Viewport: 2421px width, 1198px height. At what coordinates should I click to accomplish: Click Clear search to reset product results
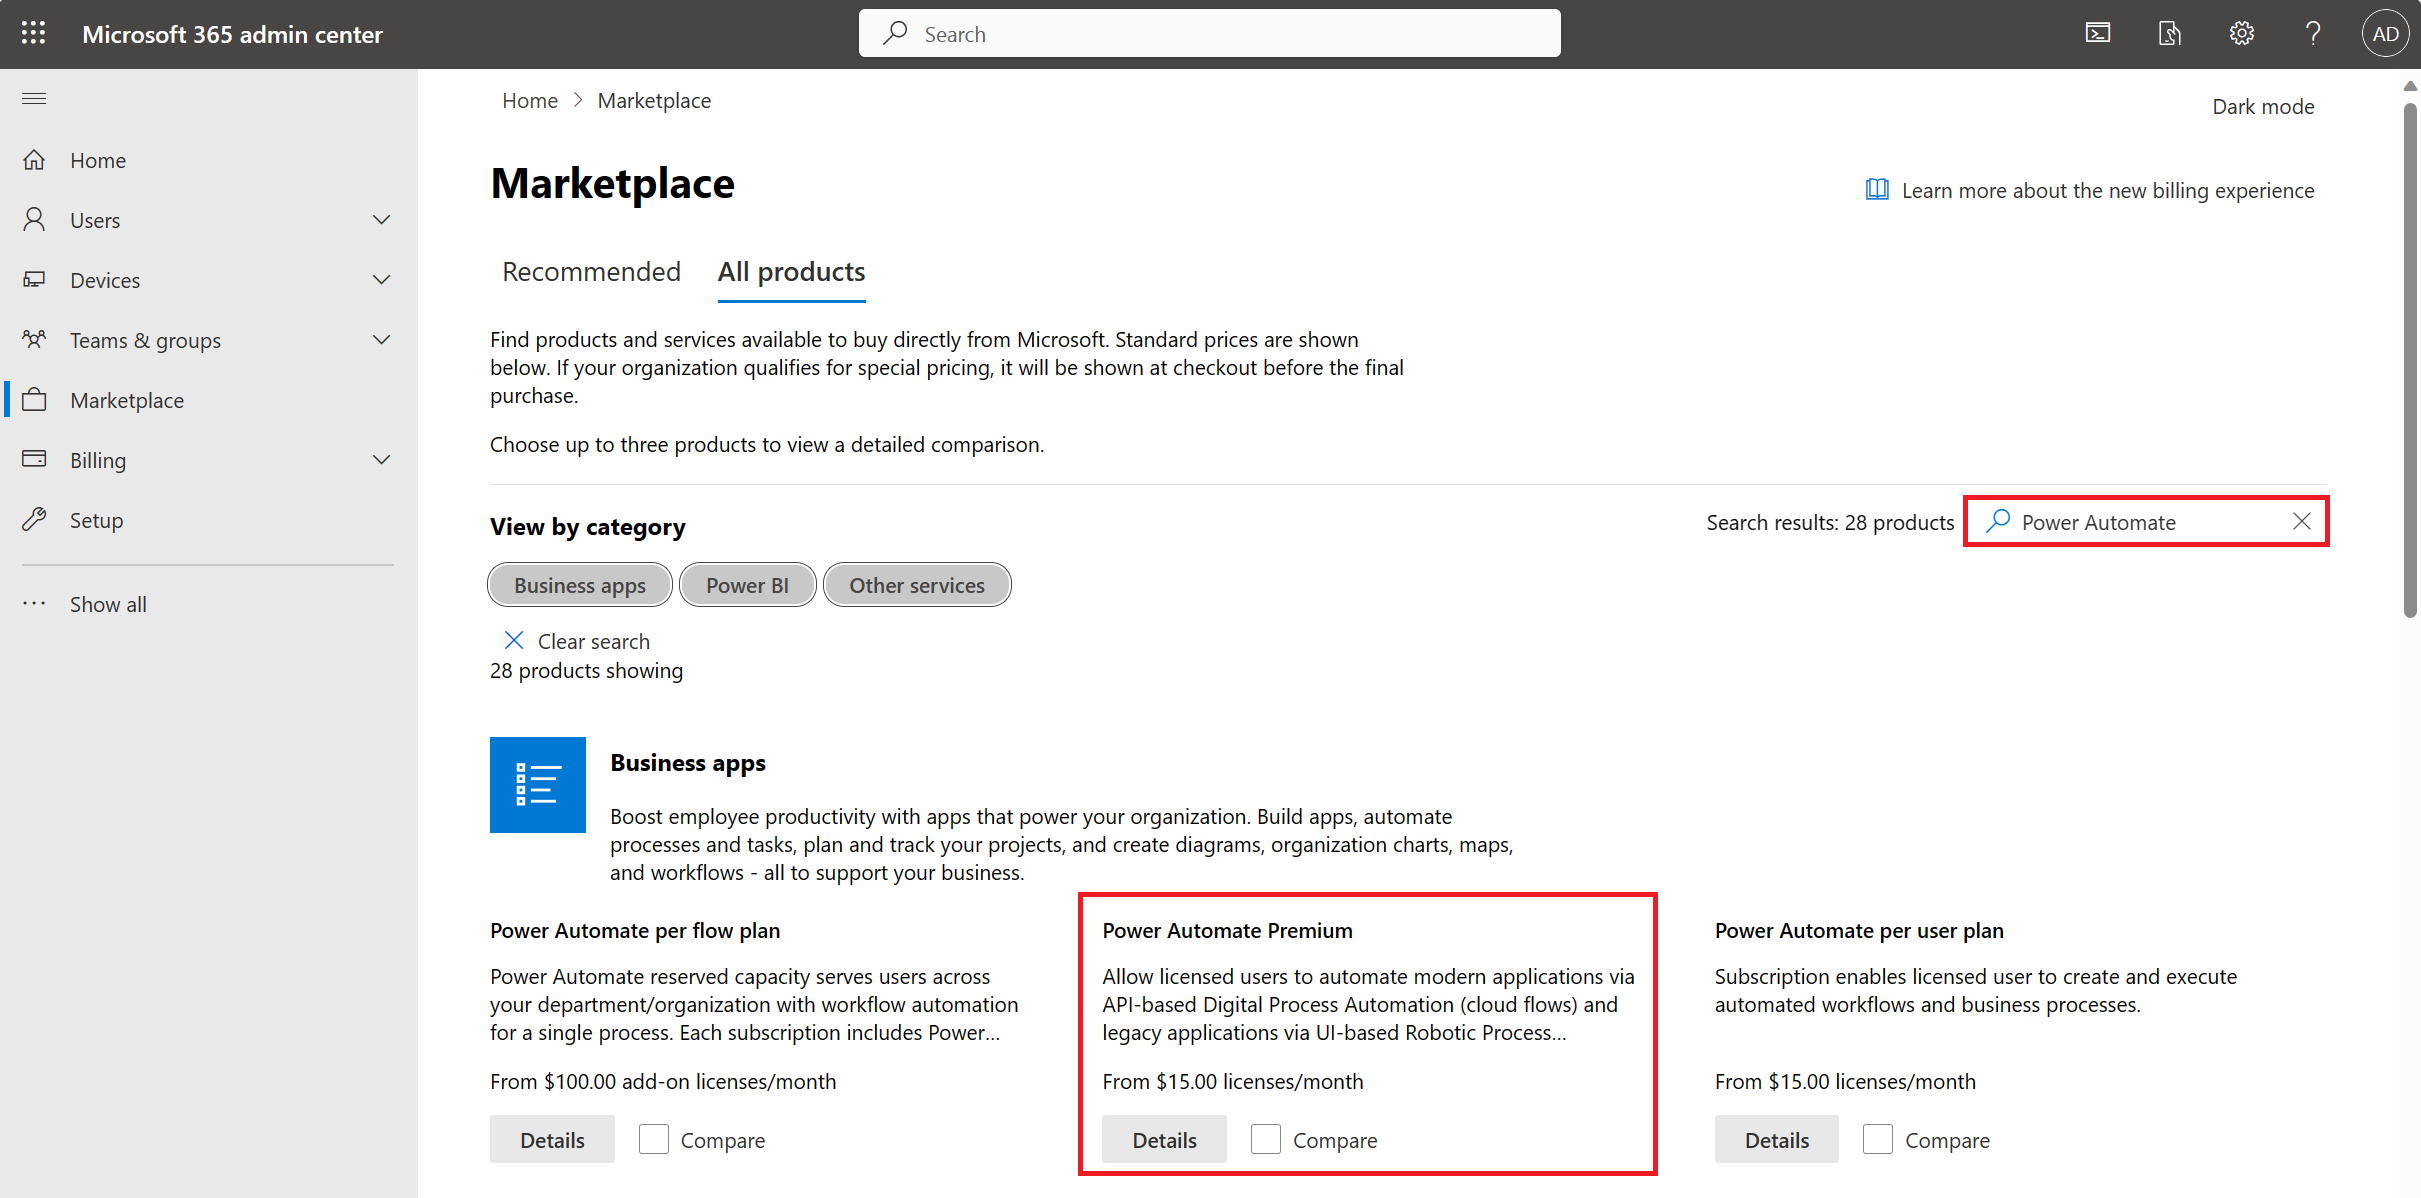[579, 639]
